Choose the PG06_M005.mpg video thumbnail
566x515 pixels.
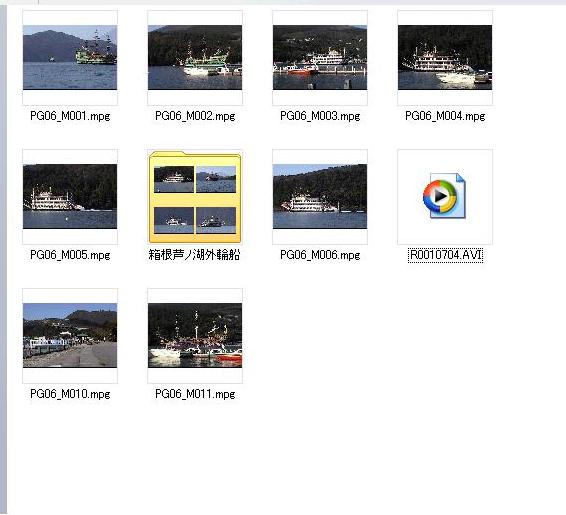(70, 196)
